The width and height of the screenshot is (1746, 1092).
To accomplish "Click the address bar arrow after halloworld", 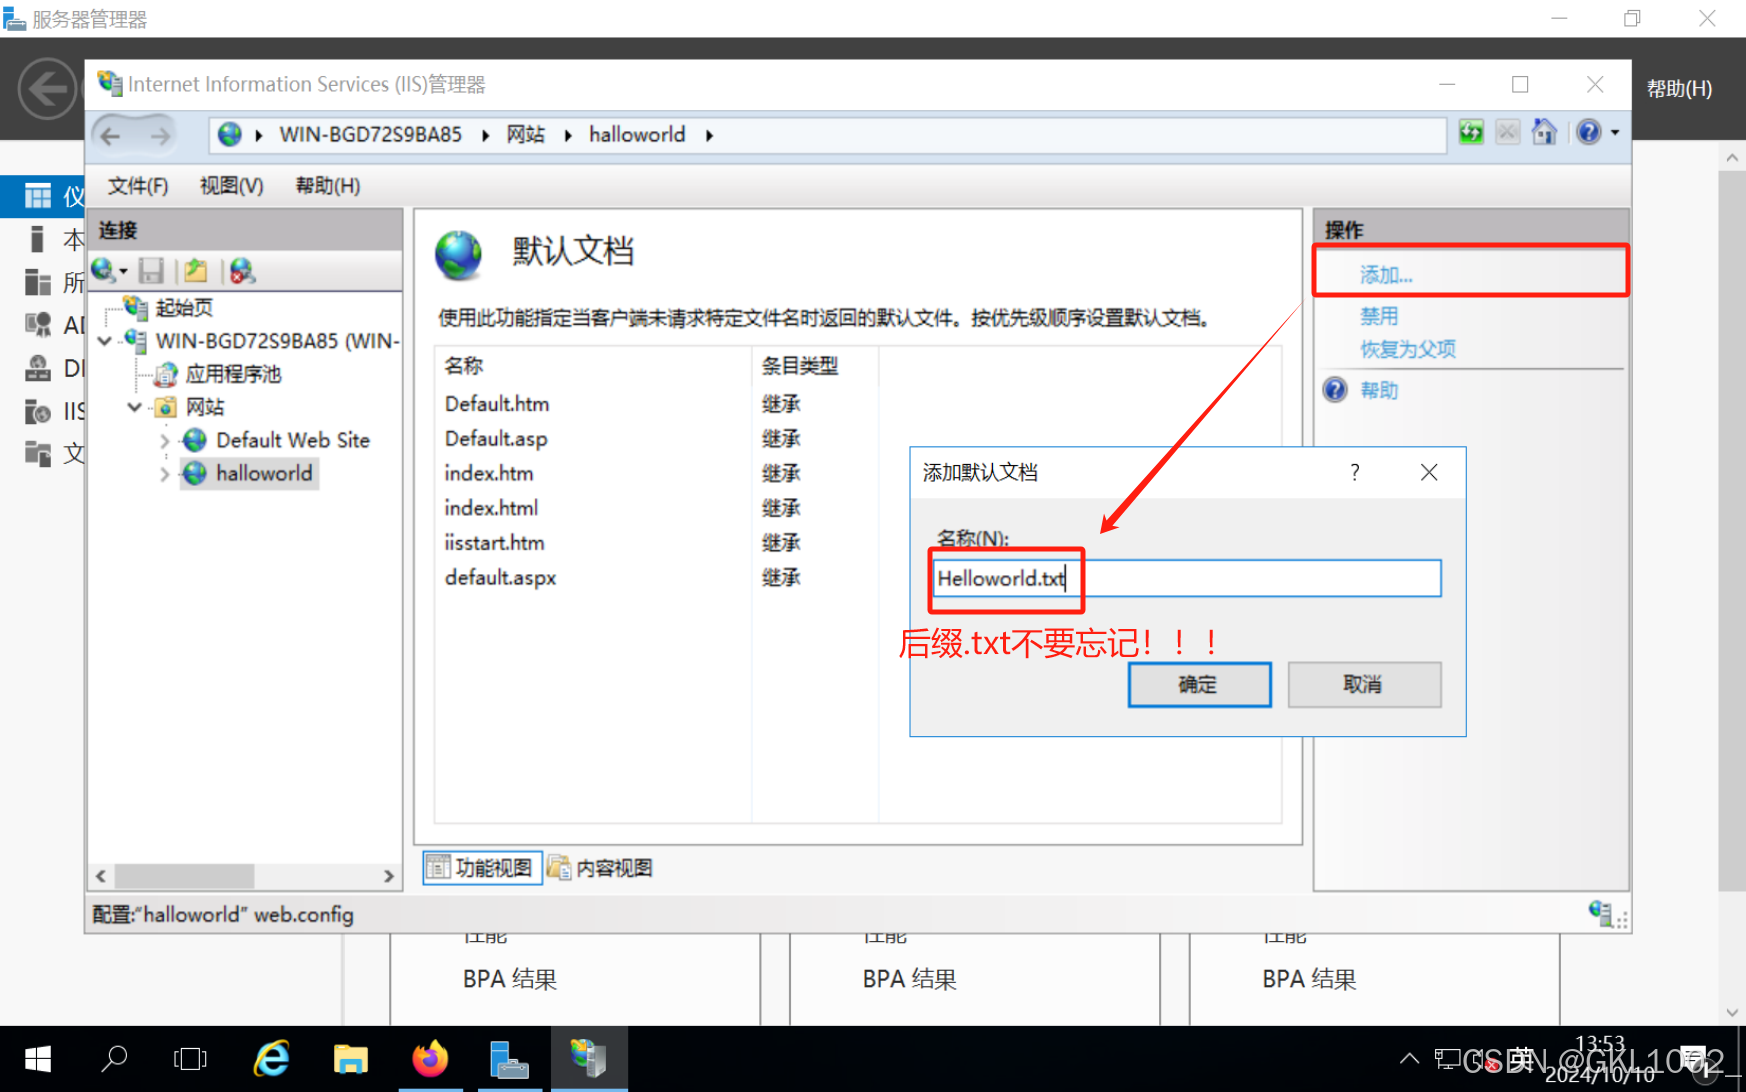I will click(x=709, y=135).
